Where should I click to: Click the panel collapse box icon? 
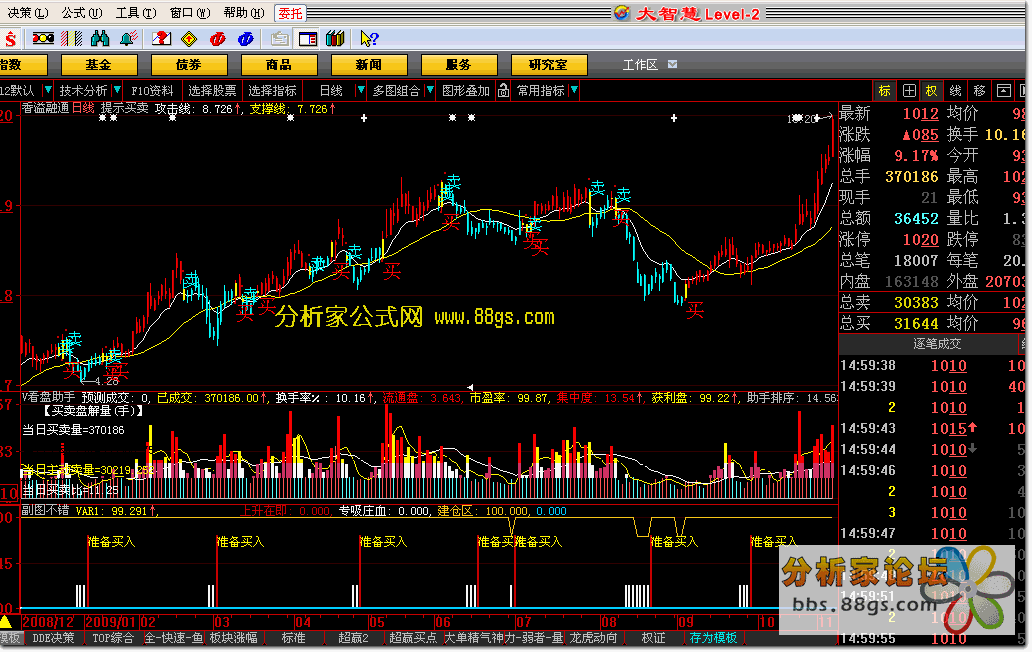pos(1003,91)
